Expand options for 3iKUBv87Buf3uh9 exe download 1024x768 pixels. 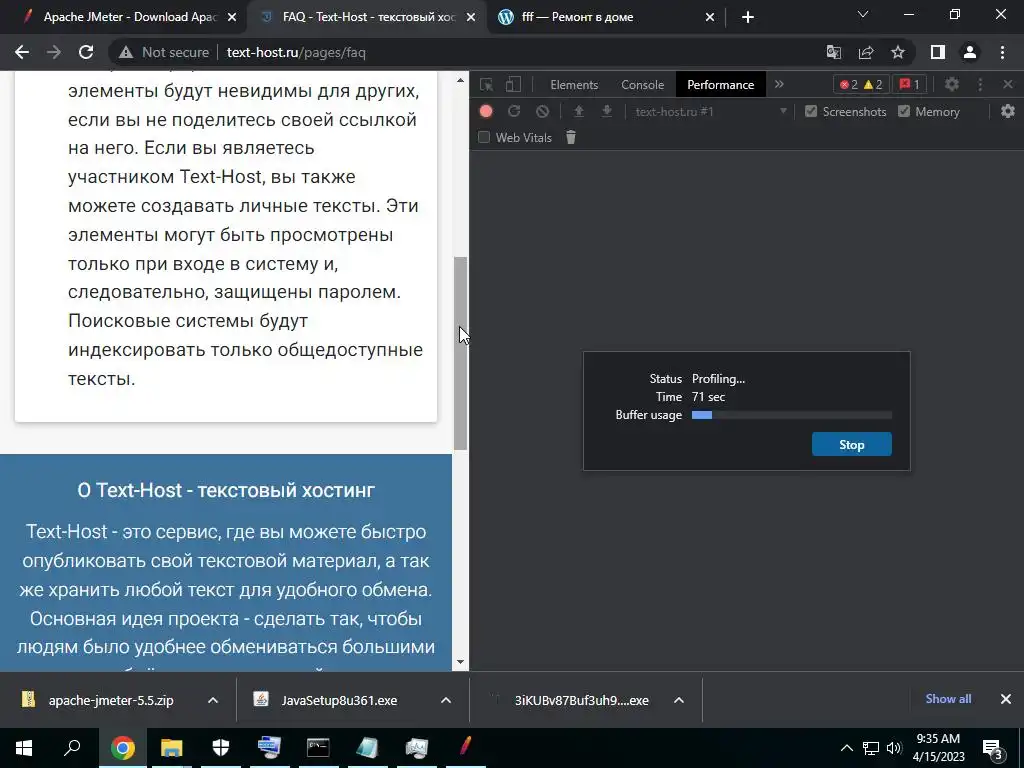[x=679, y=700]
